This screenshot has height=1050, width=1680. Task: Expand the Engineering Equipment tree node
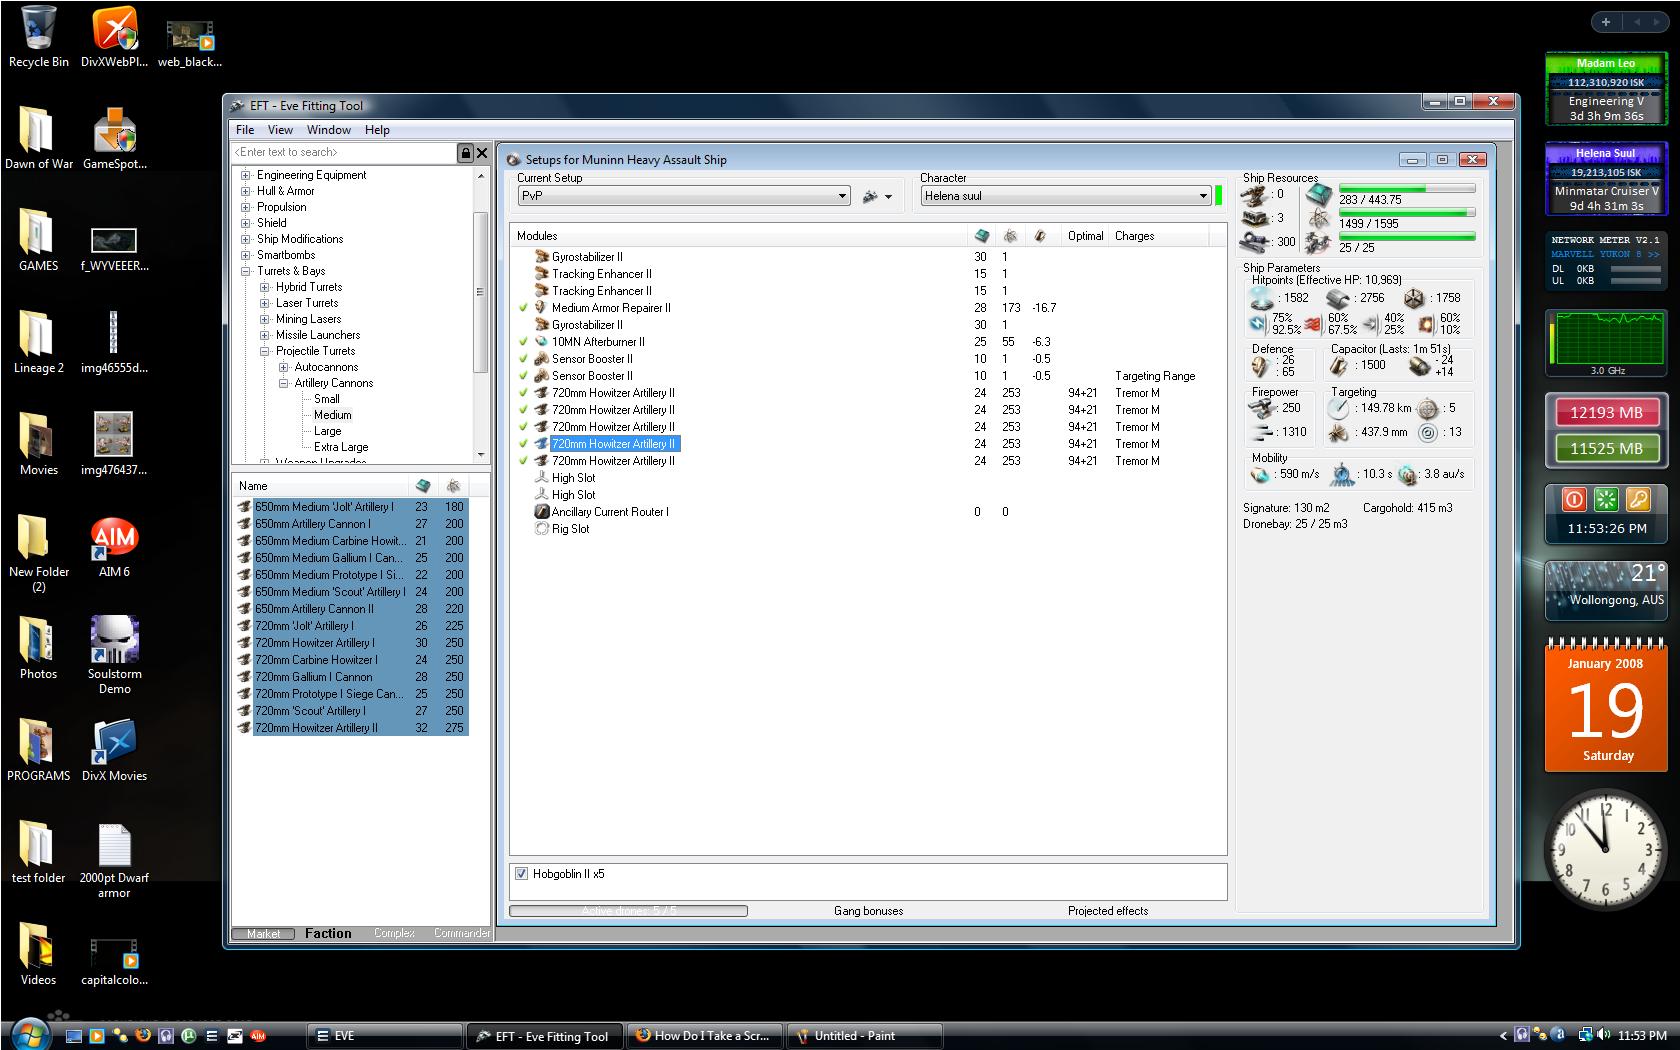click(x=246, y=175)
